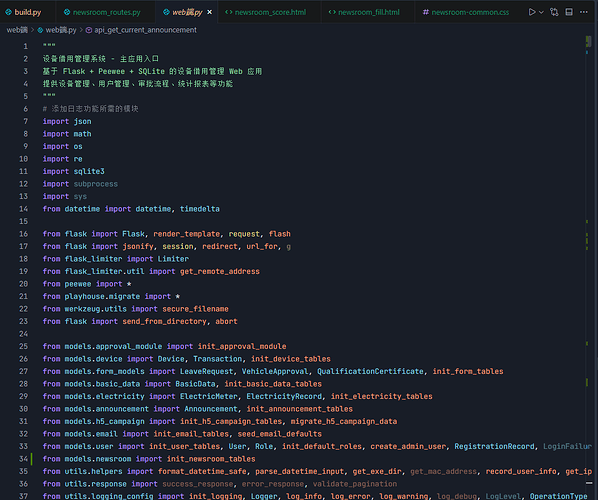Screen dimensions: 598x500
Task: Click line number 34 in the gutter
Action: 24,459
